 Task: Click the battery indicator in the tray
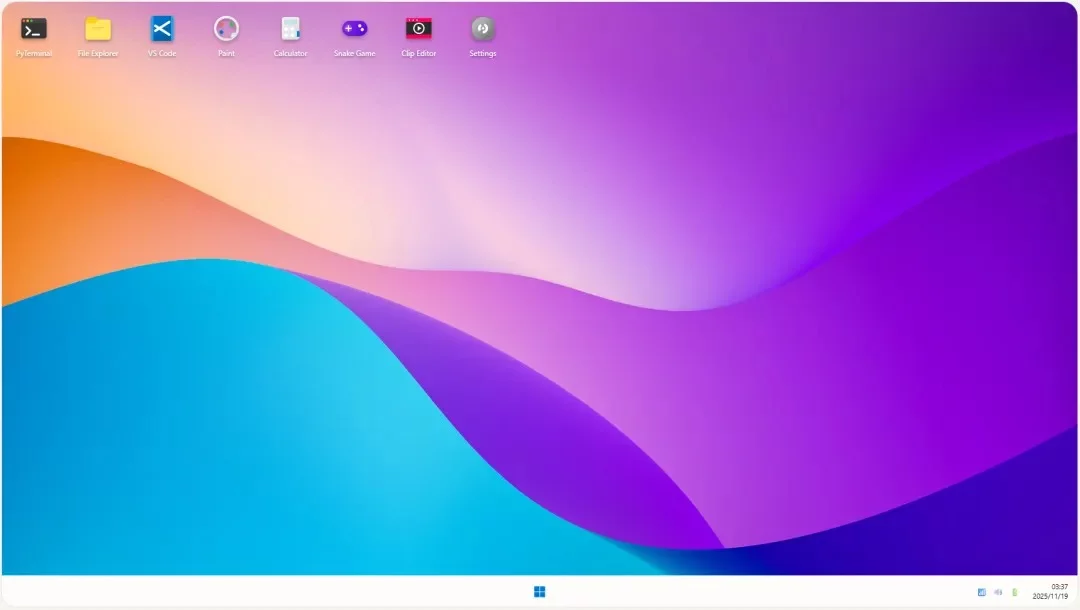1014,591
